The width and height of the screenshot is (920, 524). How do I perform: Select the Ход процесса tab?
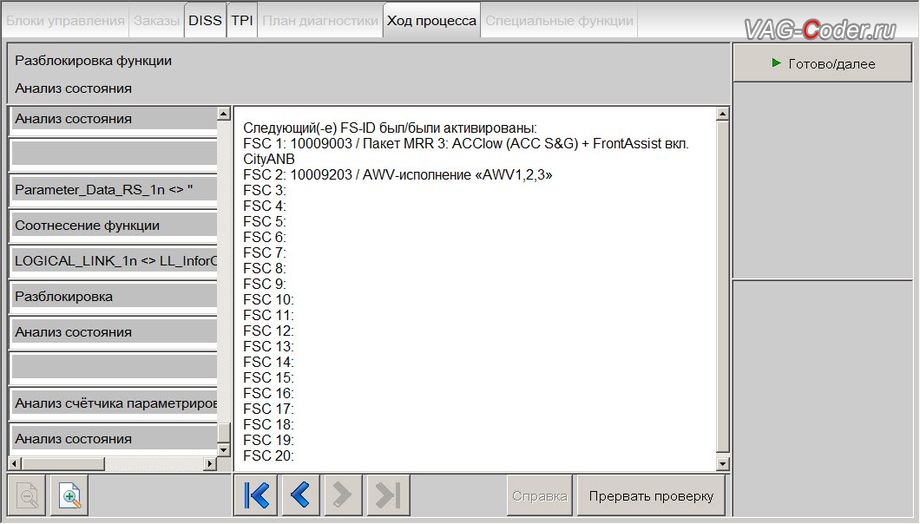(x=432, y=21)
